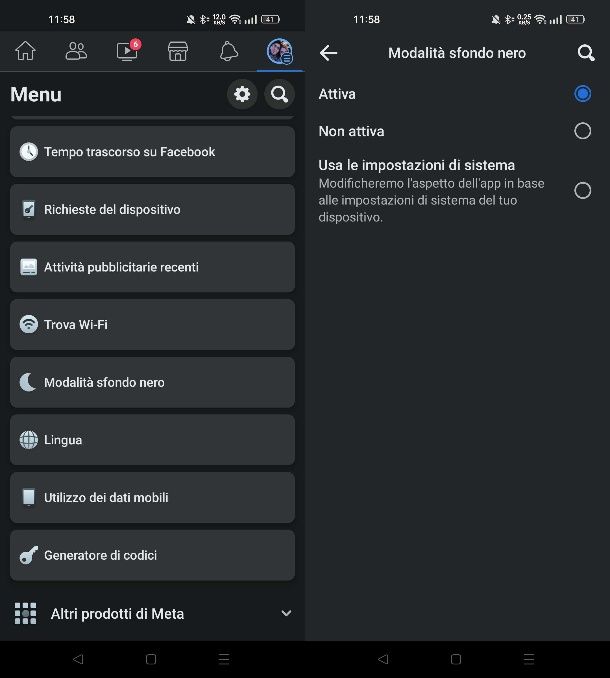Expand Altri prodotti di Meta section
The width and height of the screenshot is (610, 678).
pyautogui.click(x=152, y=613)
